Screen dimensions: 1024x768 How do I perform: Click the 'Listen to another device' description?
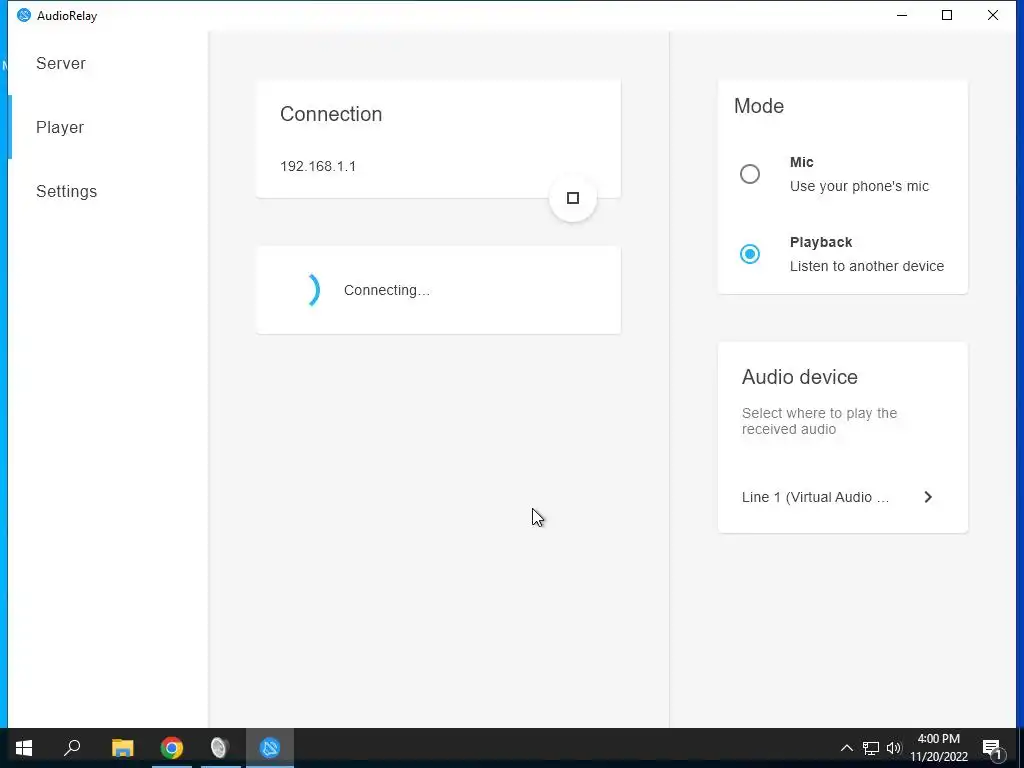click(x=867, y=266)
